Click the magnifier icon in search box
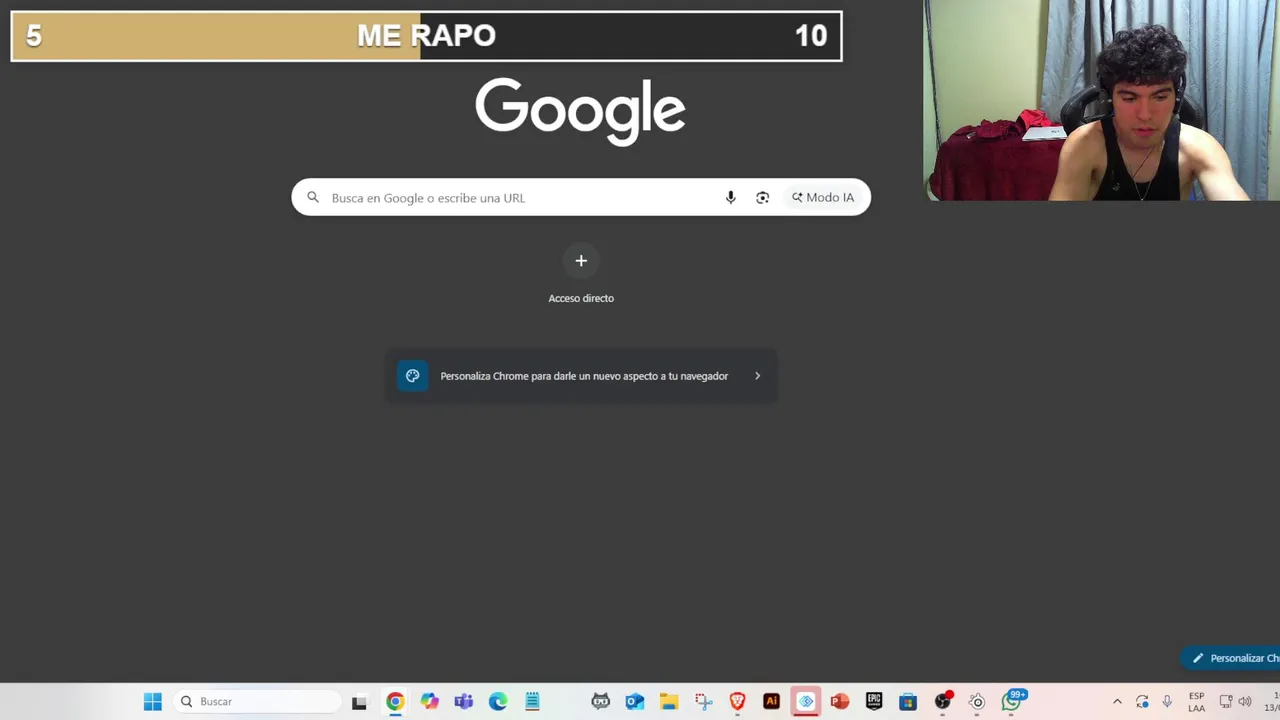1280x720 pixels. pyautogui.click(x=313, y=198)
